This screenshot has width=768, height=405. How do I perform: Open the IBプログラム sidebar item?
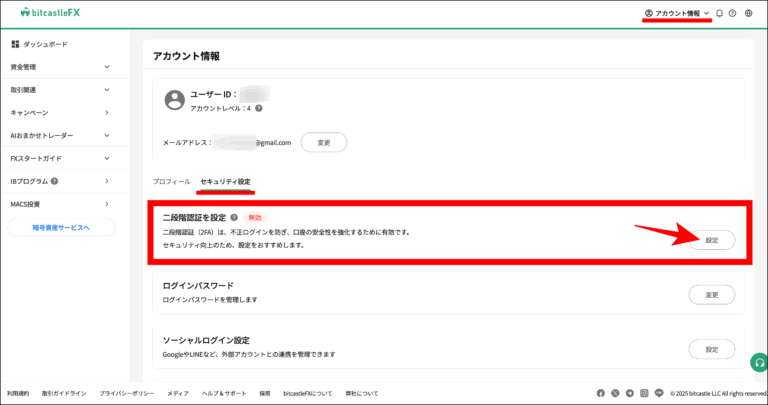point(61,181)
